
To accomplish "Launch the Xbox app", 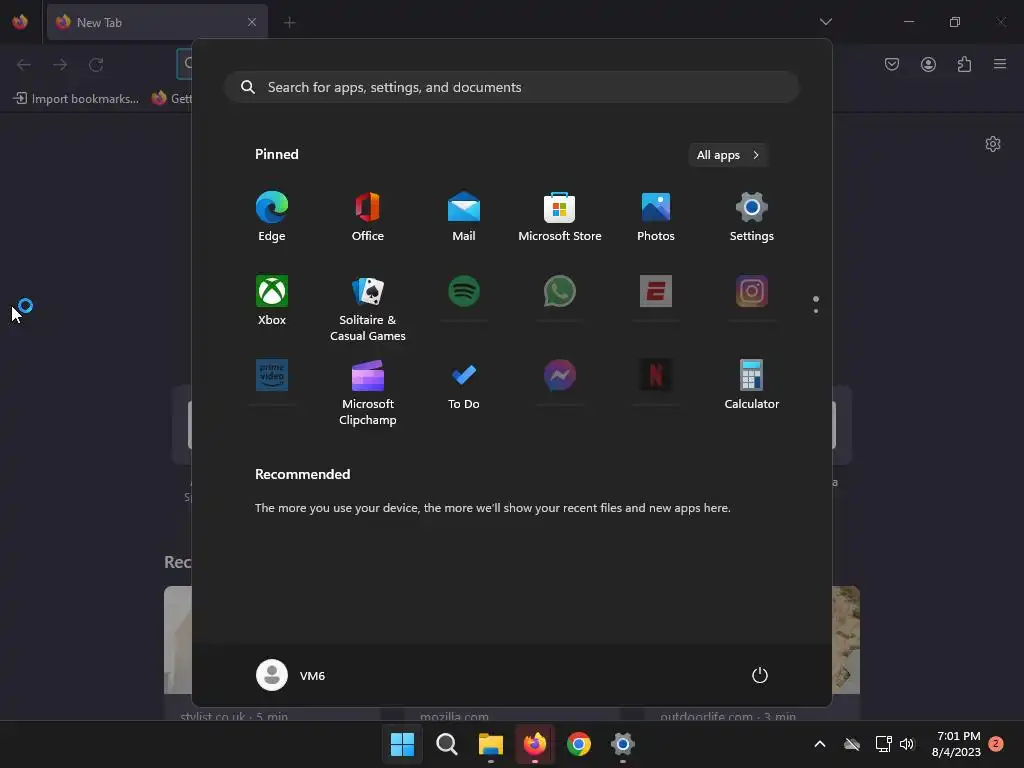I will click(272, 300).
